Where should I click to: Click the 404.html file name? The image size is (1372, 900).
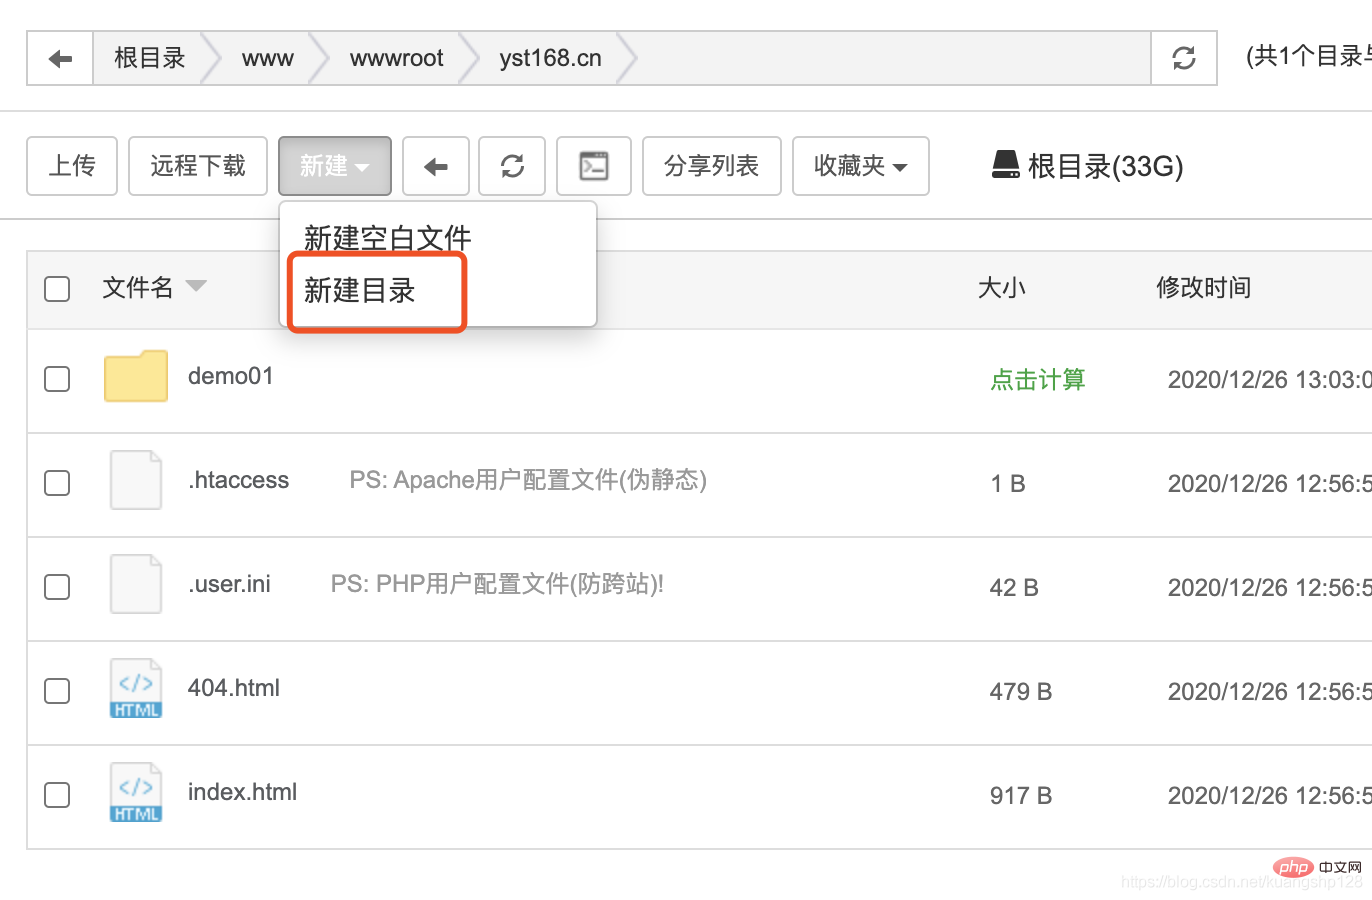(234, 688)
